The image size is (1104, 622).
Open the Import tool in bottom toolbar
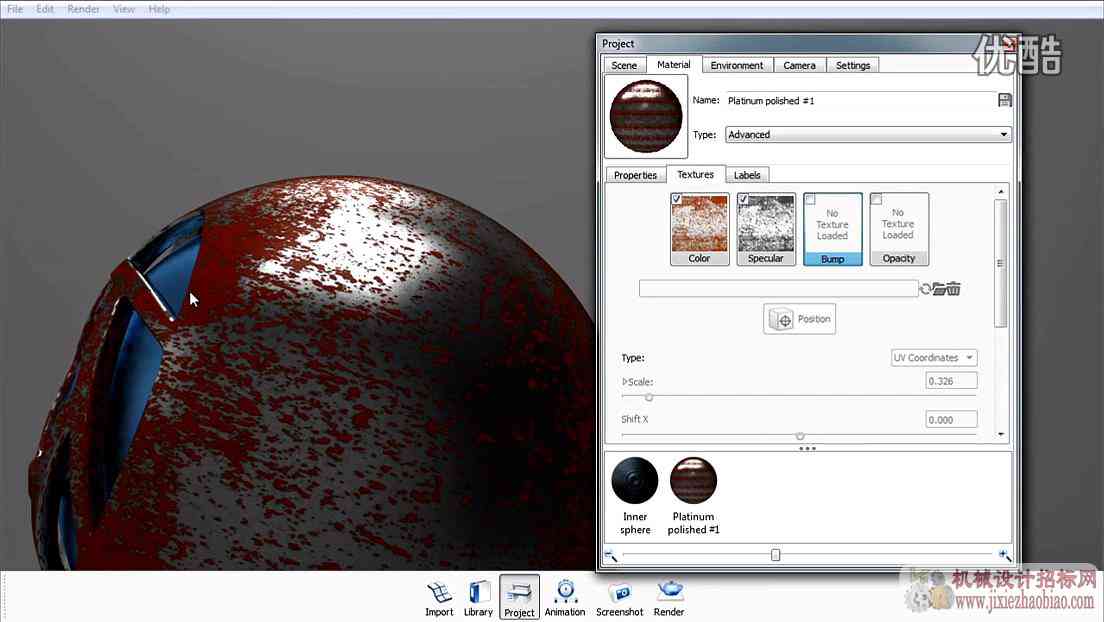[439, 598]
